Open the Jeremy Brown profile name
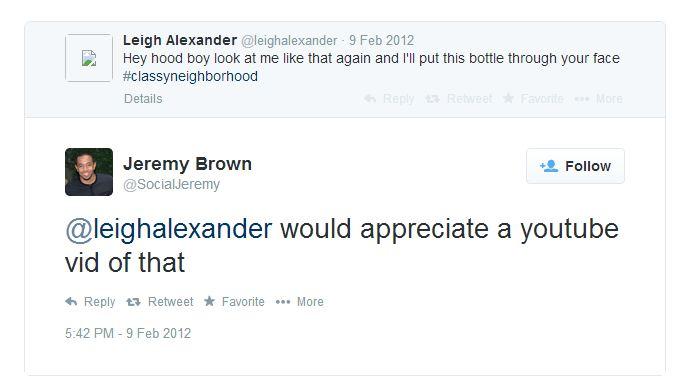 click(x=187, y=164)
